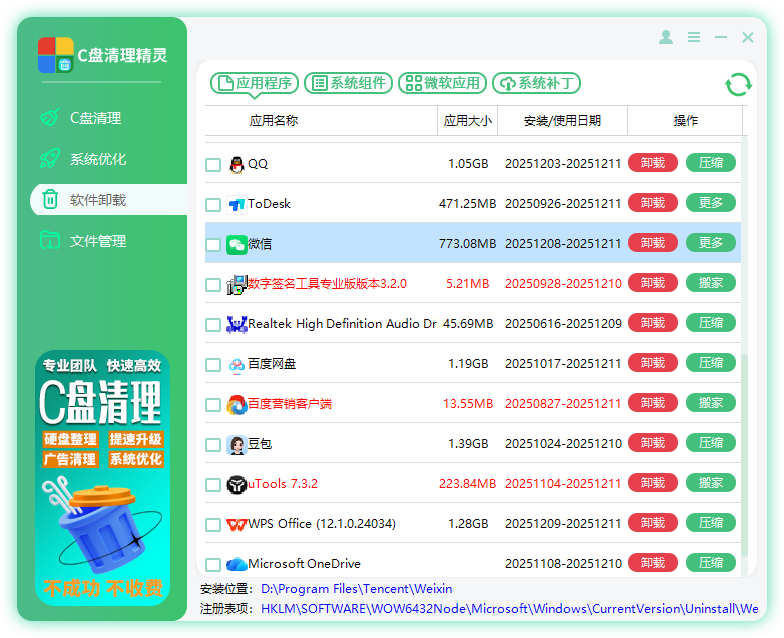Expand 更多 options for ToDesk
Viewport: 784px width, 638px height.
[711, 203]
